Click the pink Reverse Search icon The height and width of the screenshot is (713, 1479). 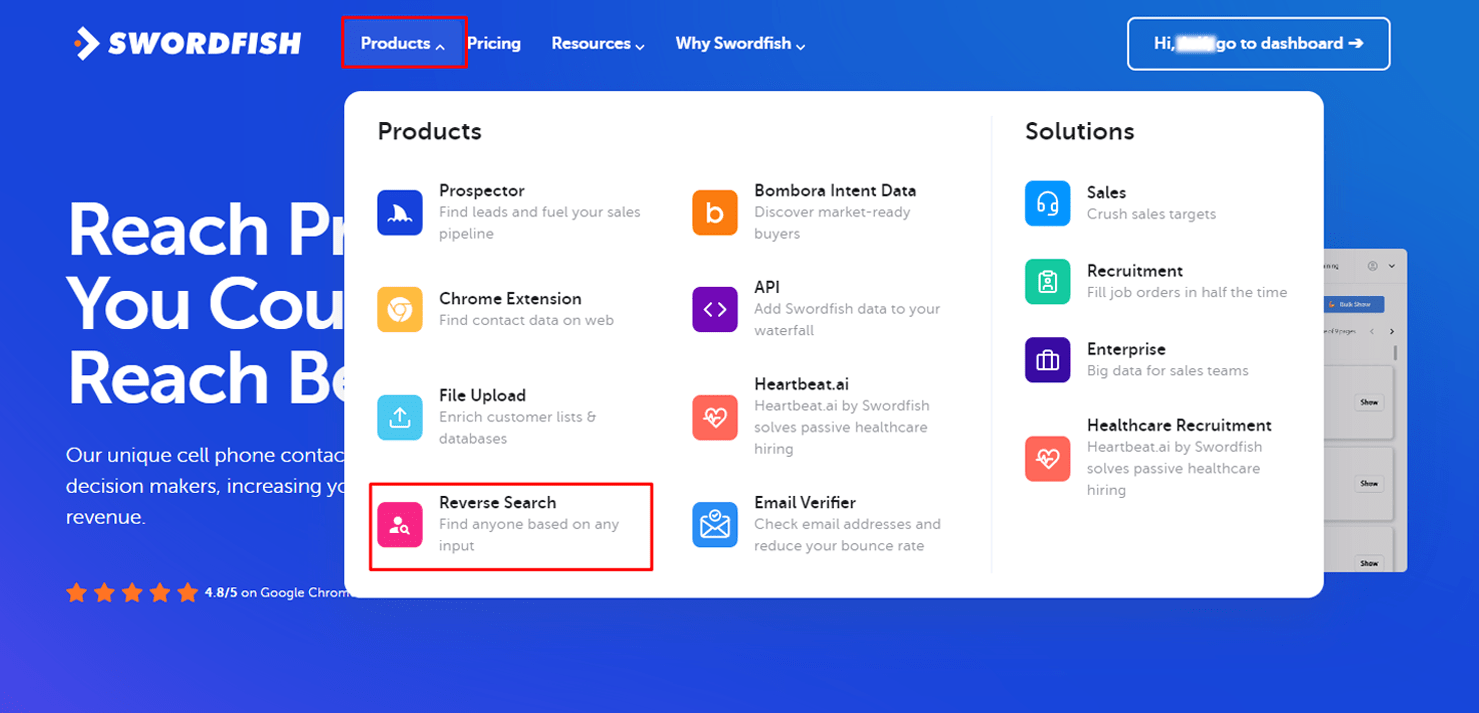coord(400,524)
